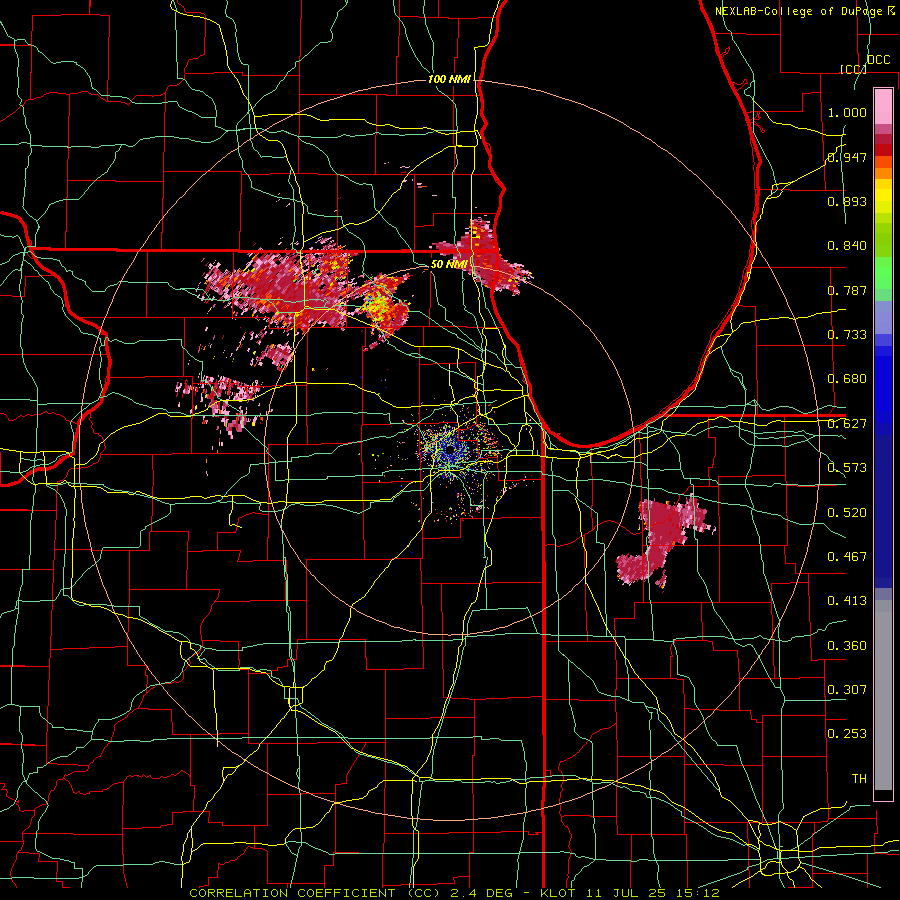
Task: Click the crimson echo blob southeast of Lake Michigan
Action: point(664,540)
